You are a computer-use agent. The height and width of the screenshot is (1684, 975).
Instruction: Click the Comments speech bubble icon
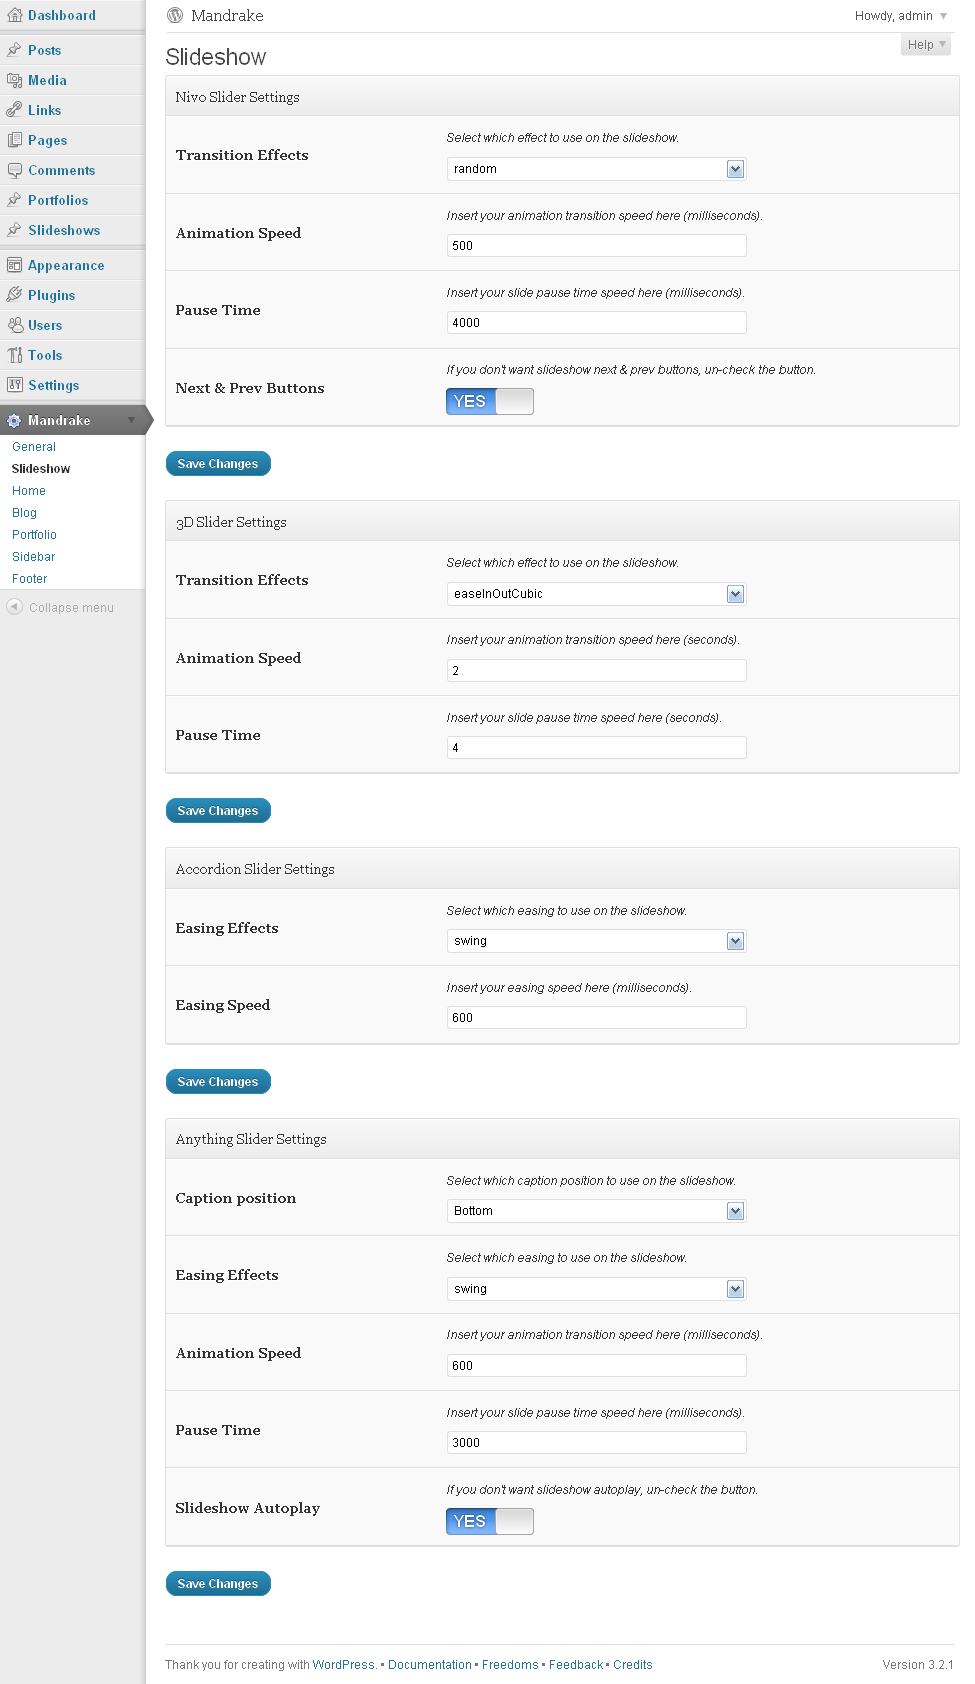coord(14,170)
